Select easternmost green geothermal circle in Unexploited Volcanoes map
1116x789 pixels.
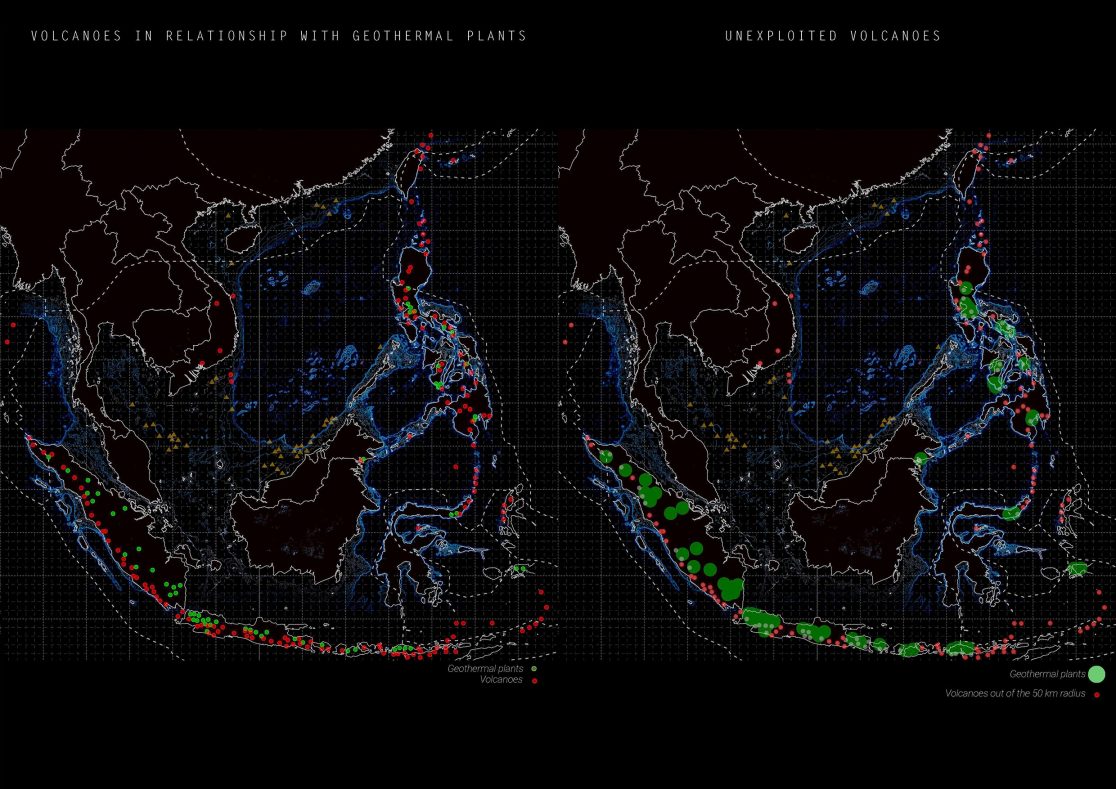(x=1077, y=569)
